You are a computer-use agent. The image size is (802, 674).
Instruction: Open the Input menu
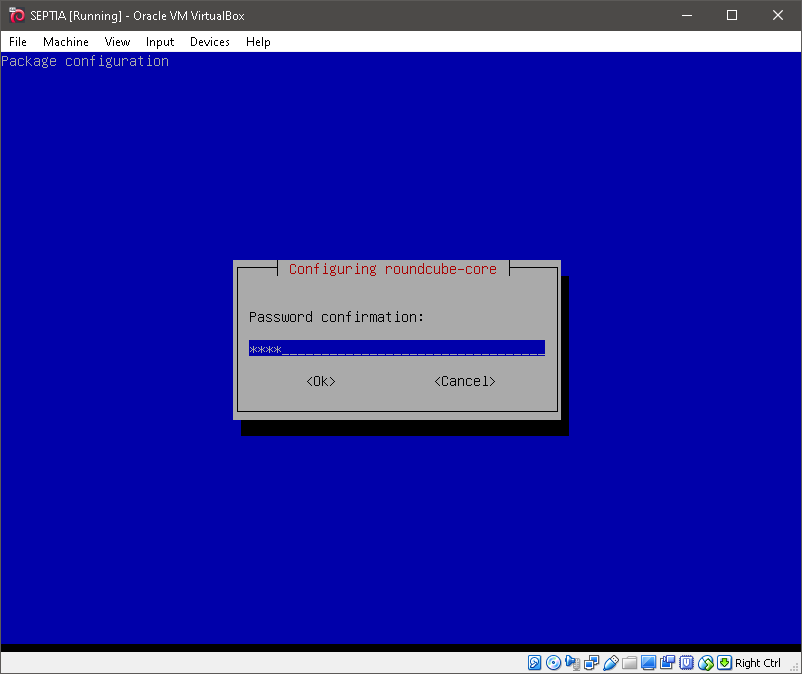(160, 42)
